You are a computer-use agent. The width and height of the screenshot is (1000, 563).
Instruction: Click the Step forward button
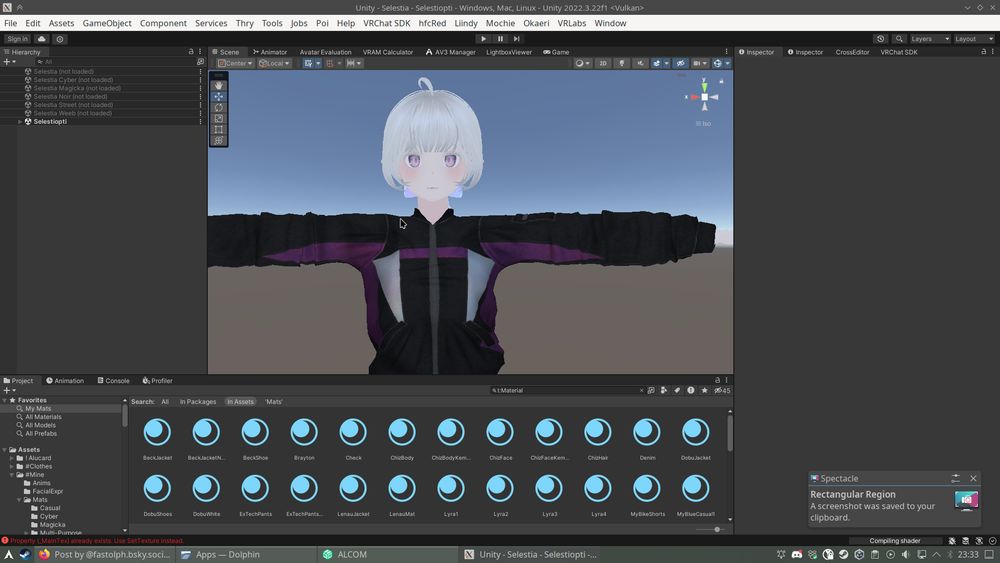coord(517,39)
